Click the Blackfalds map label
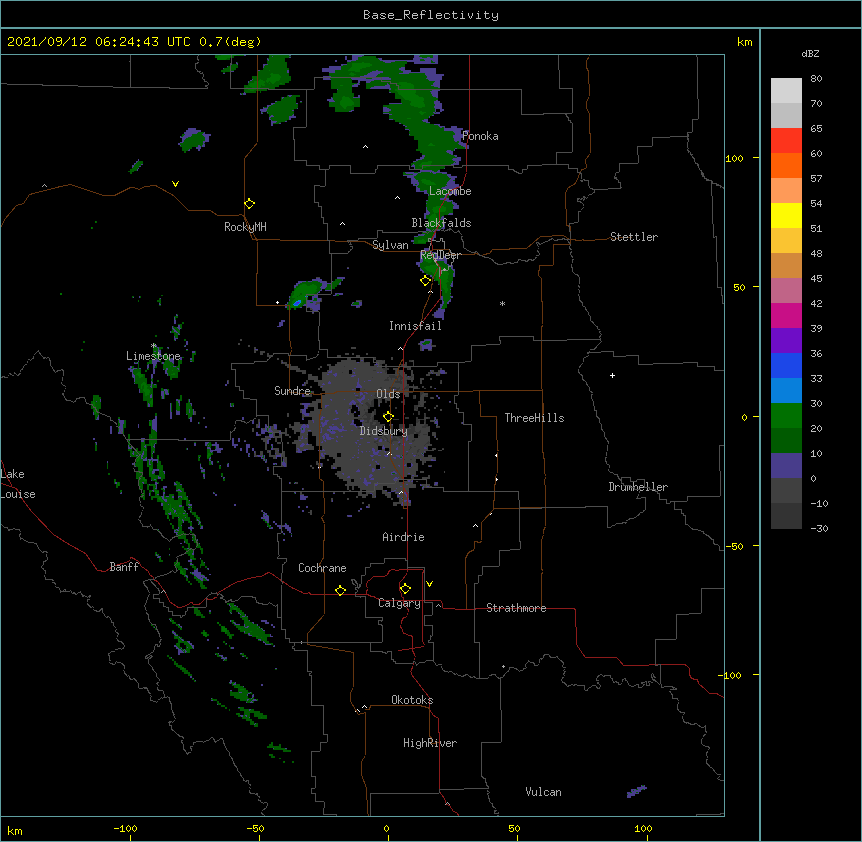The height and width of the screenshot is (842, 862). (441, 223)
